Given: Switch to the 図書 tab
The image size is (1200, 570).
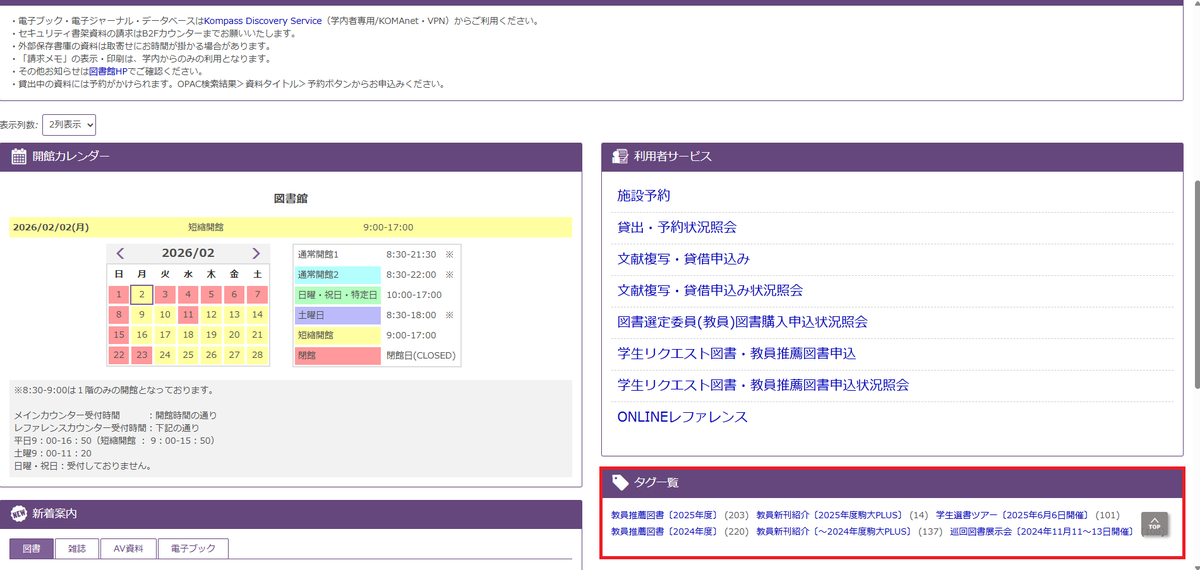Looking at the screenshot, I should coord(32,548).
